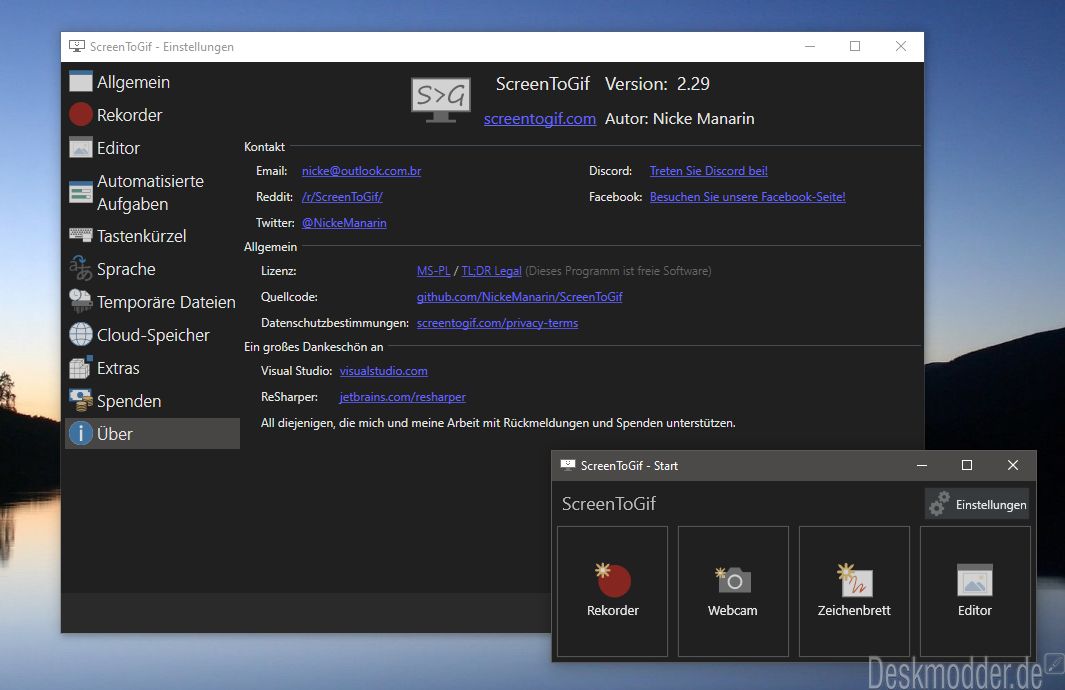Screen dimensions: 1065x690
Task: Open the TL;DR Legal link
Action: 492,270
